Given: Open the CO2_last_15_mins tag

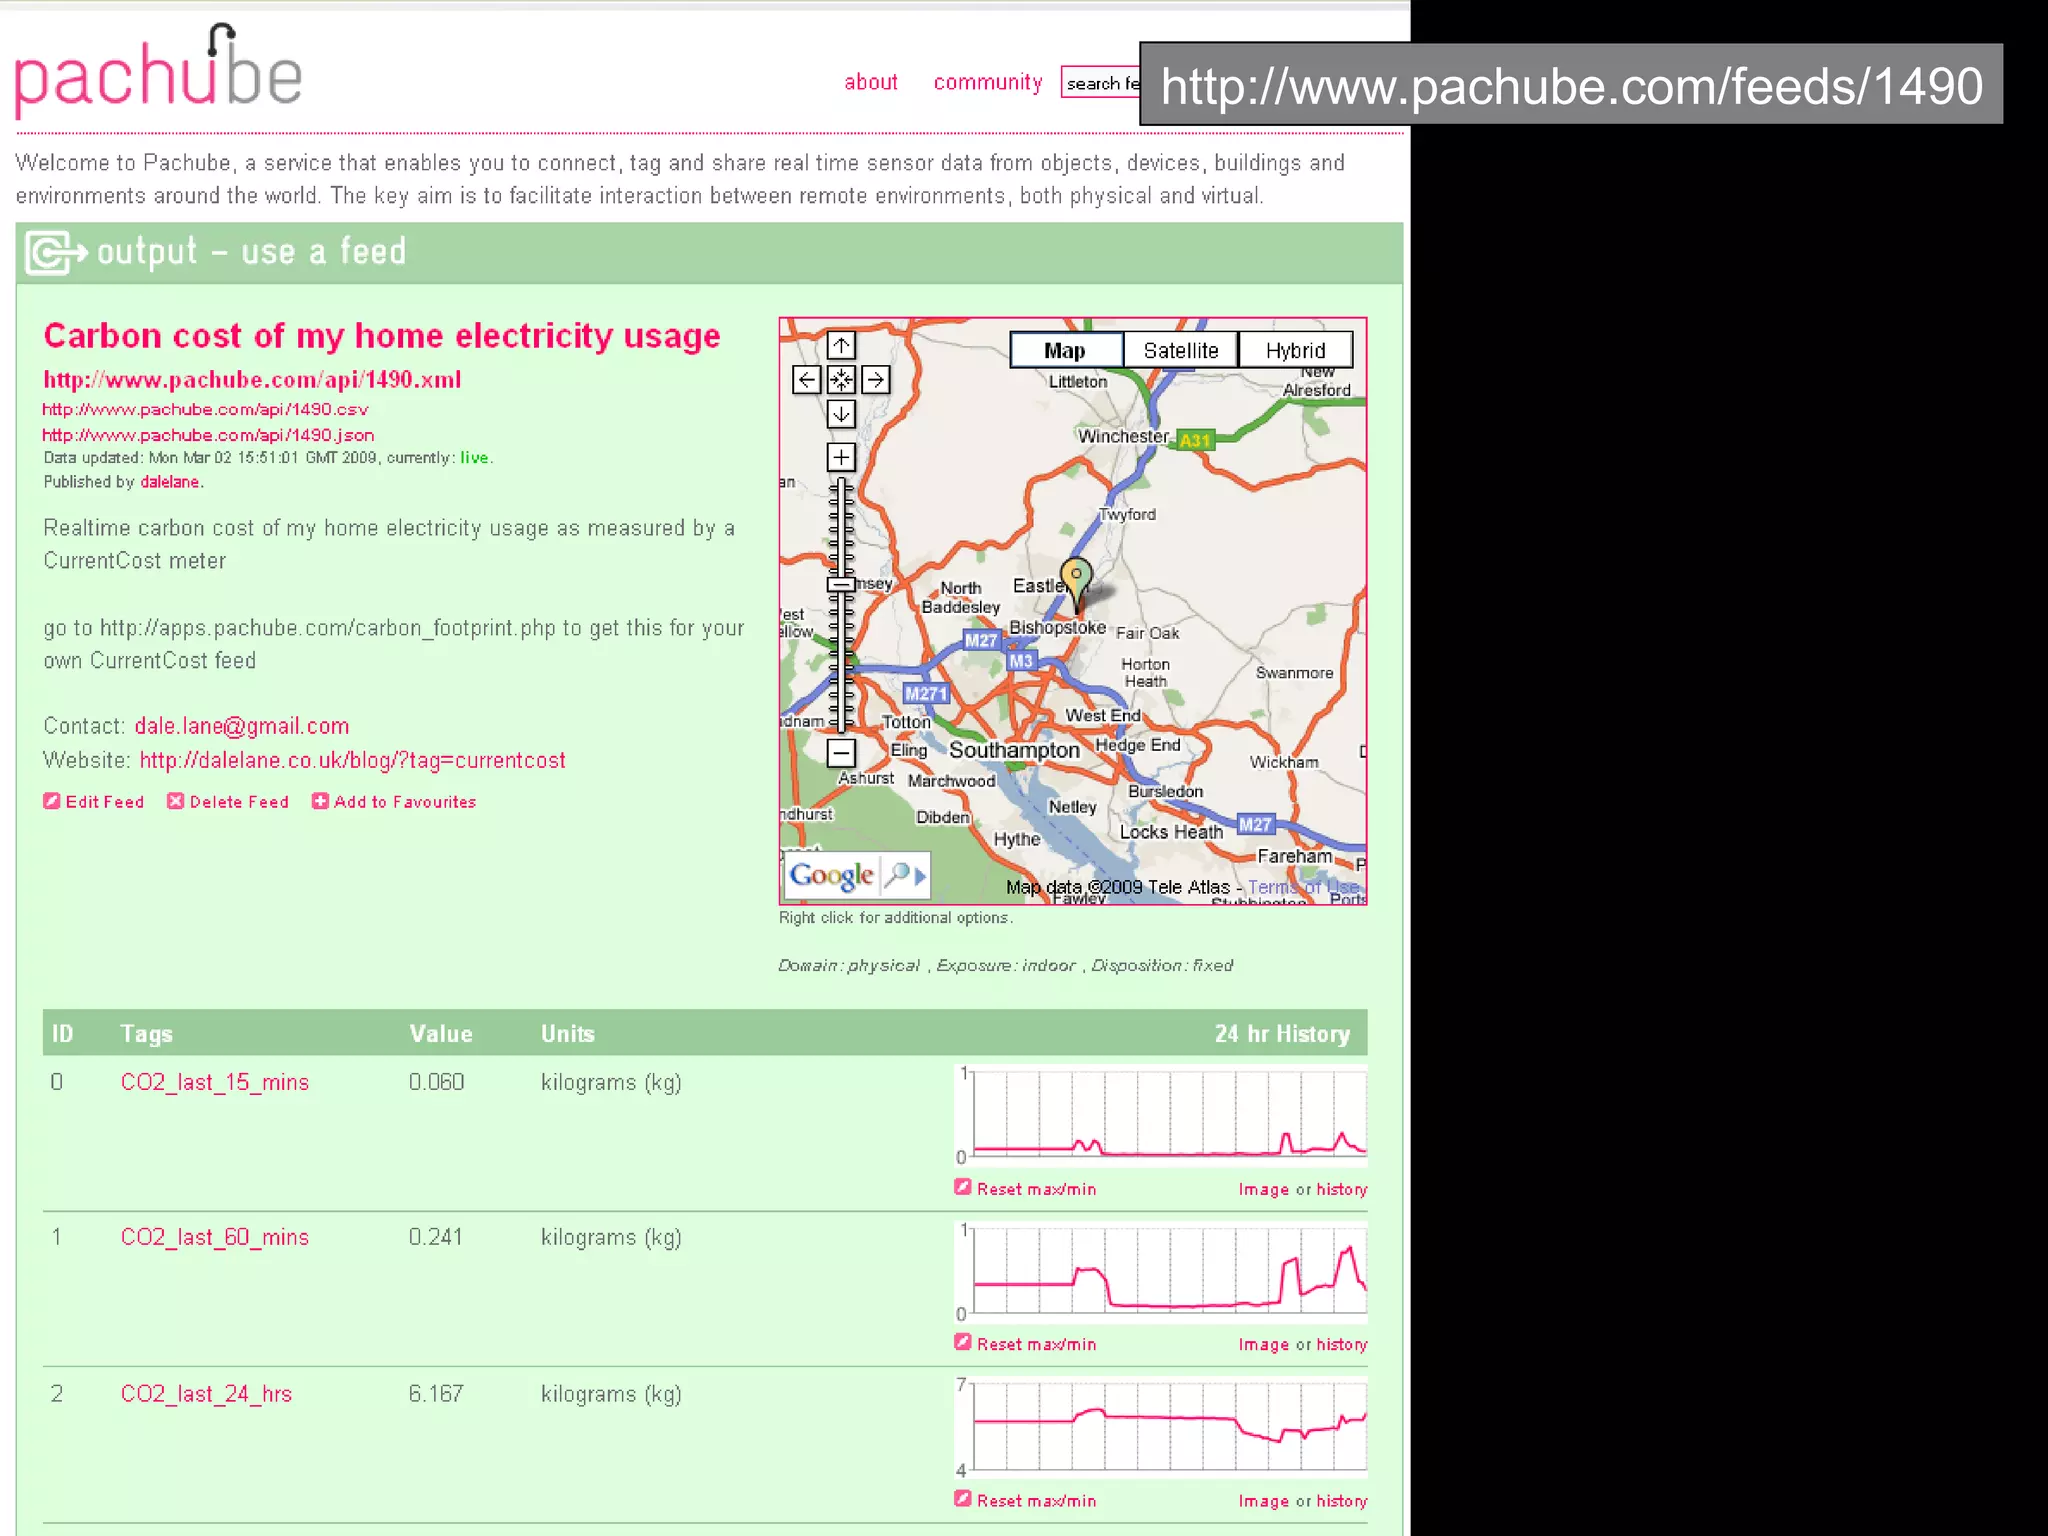Looking at the screenshot, I should [215, 1083].
